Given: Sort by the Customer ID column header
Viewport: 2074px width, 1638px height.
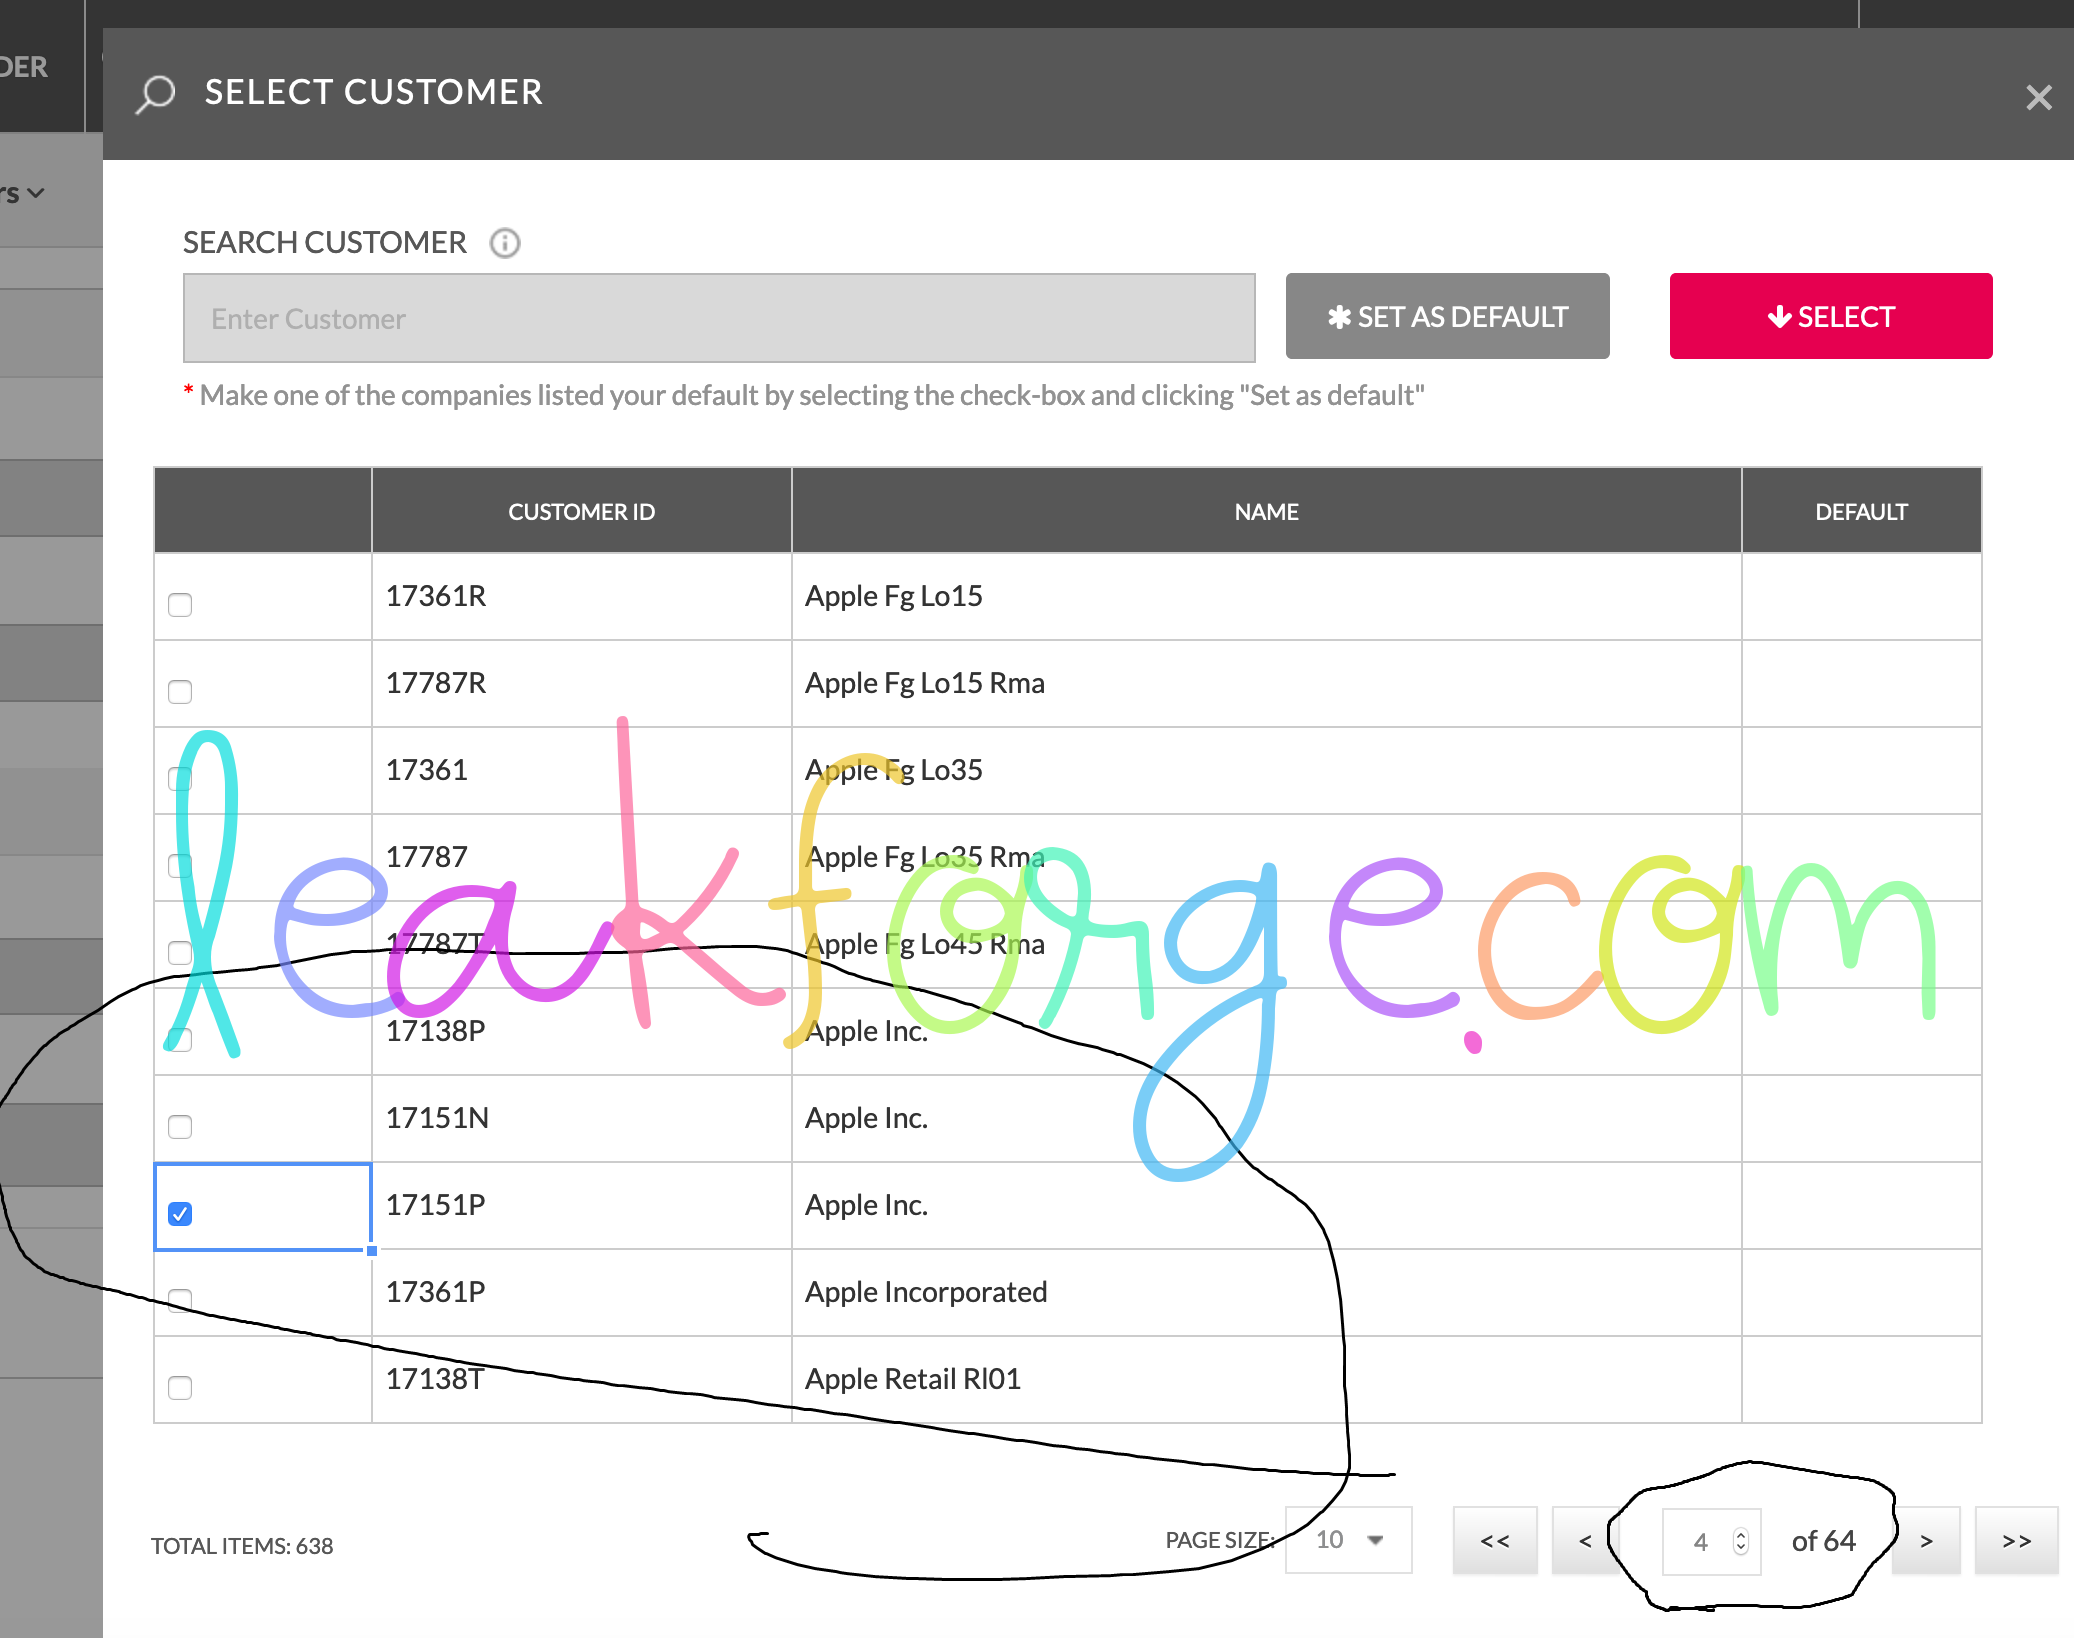Looking at the screenshot, I should pyautogui.click(x=582, y=511).
